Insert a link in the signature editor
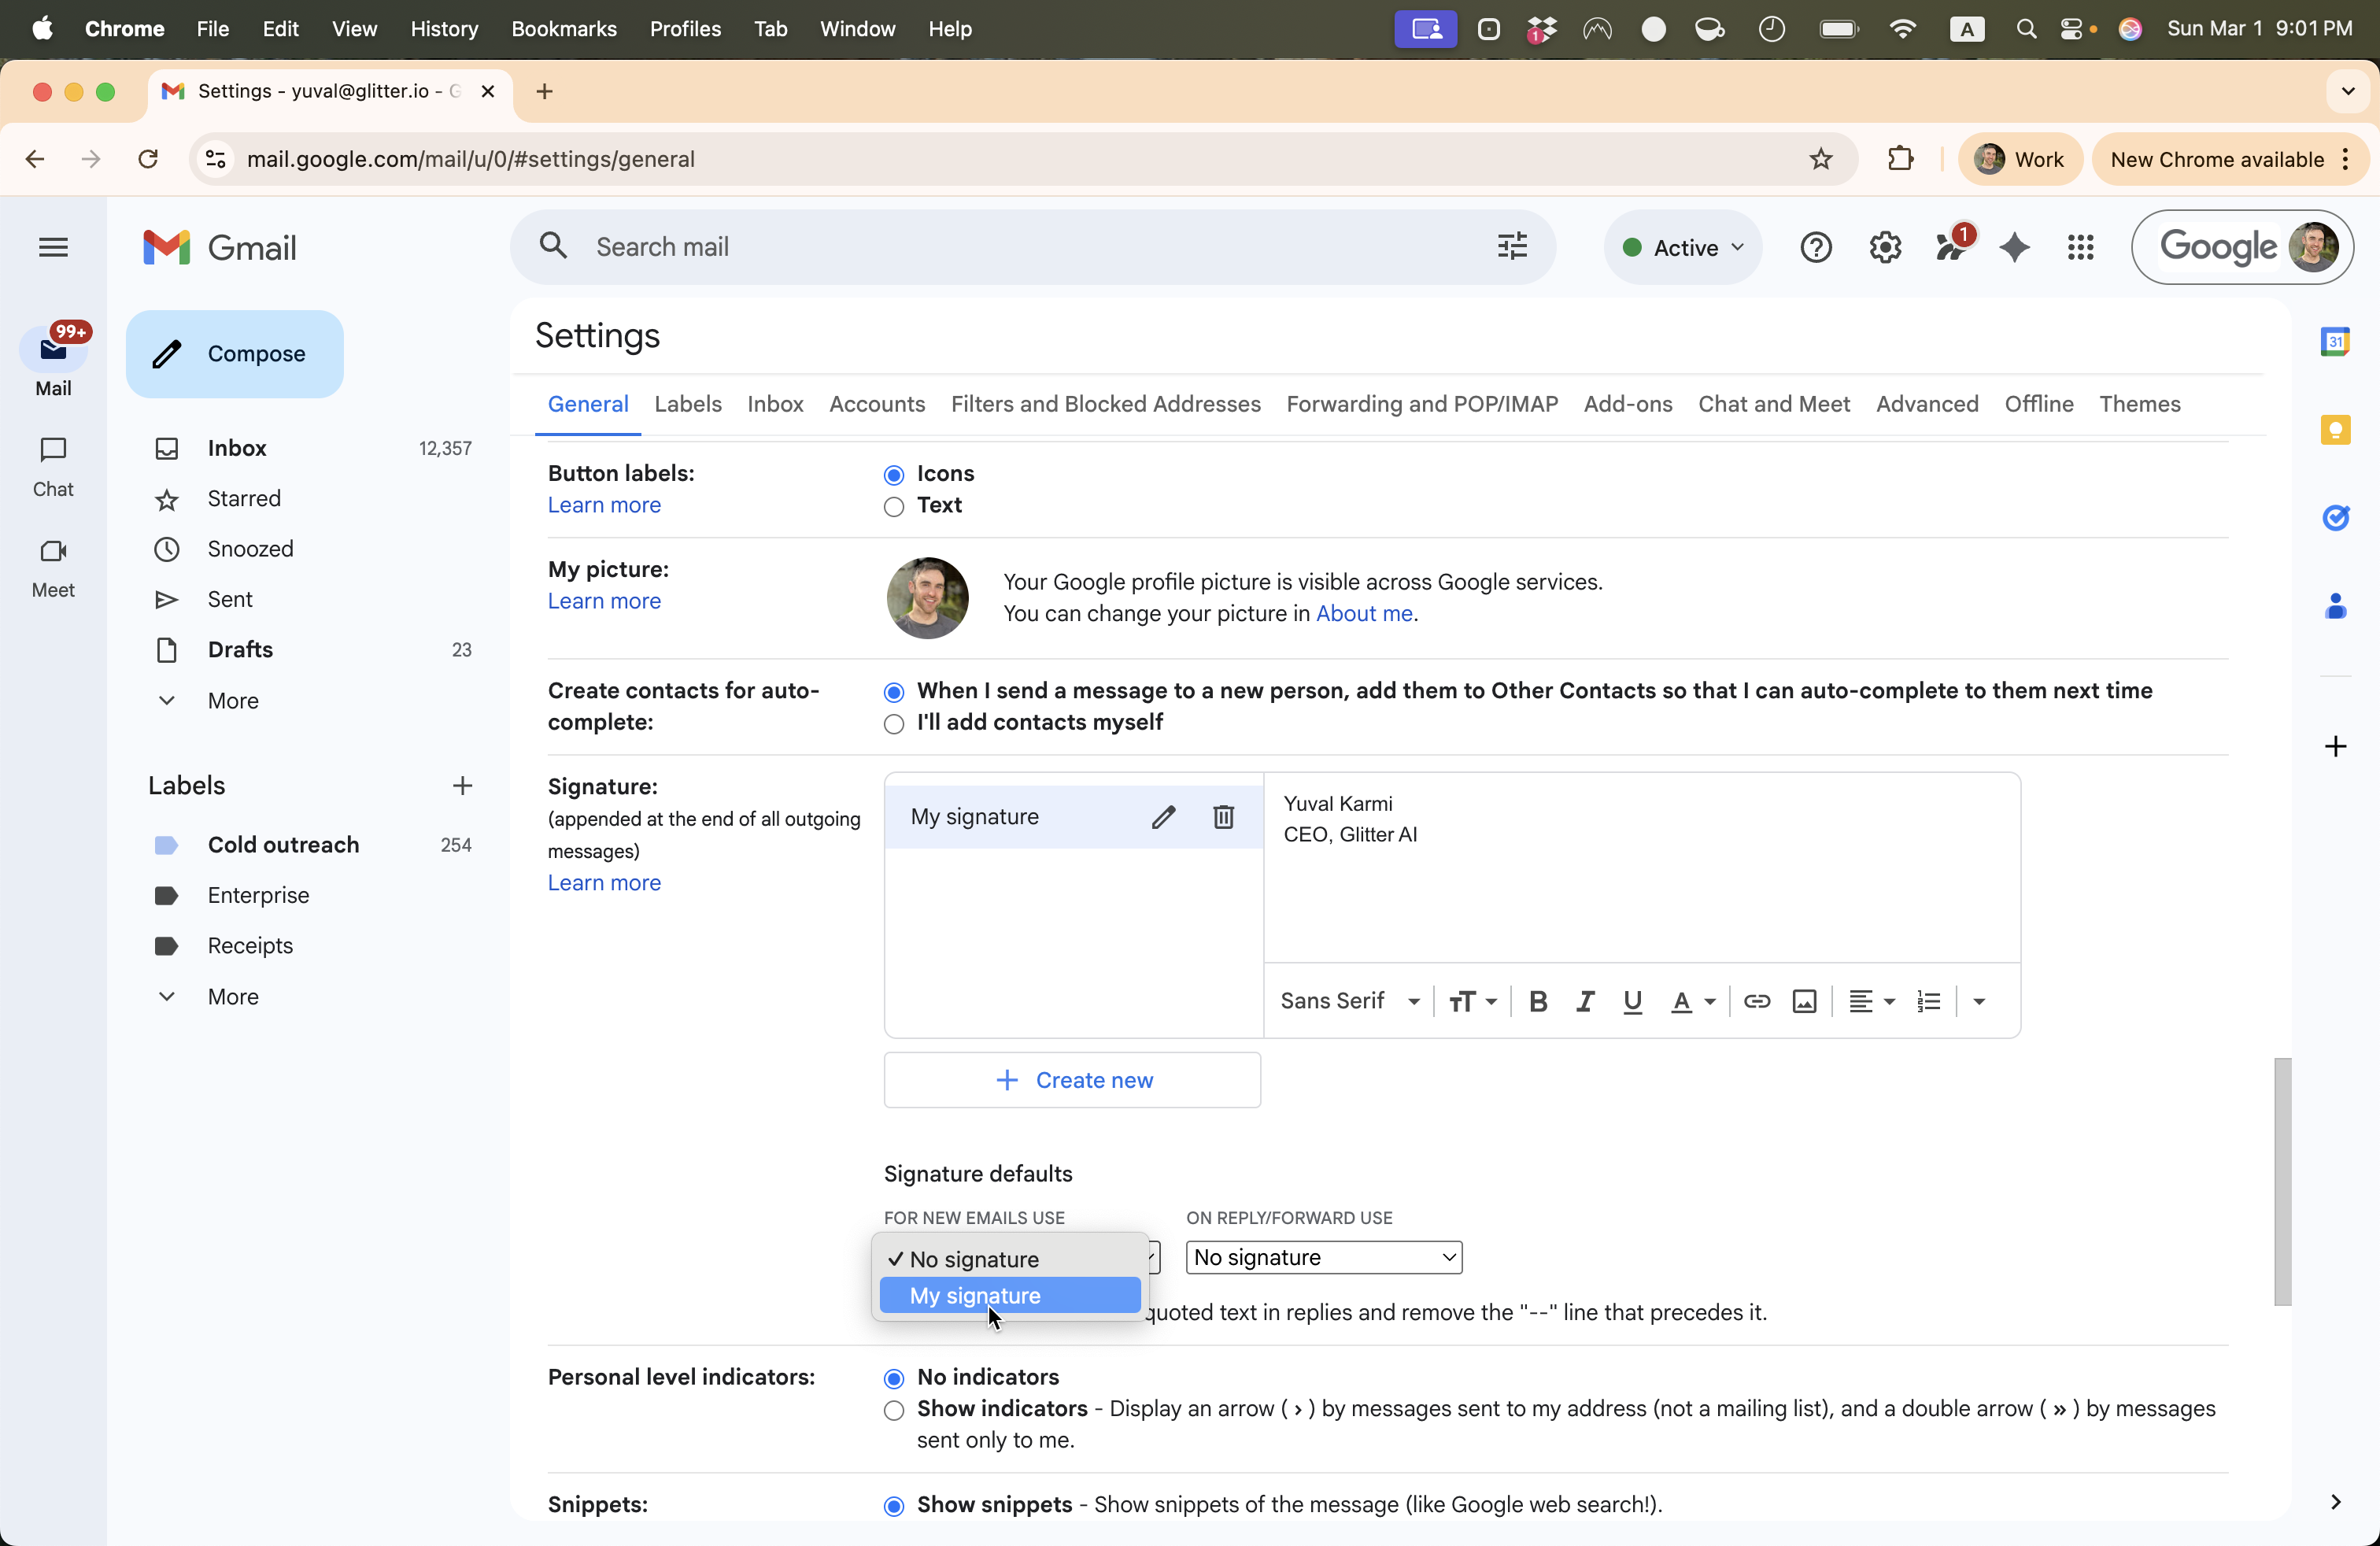 [x=1756, y=1001]
